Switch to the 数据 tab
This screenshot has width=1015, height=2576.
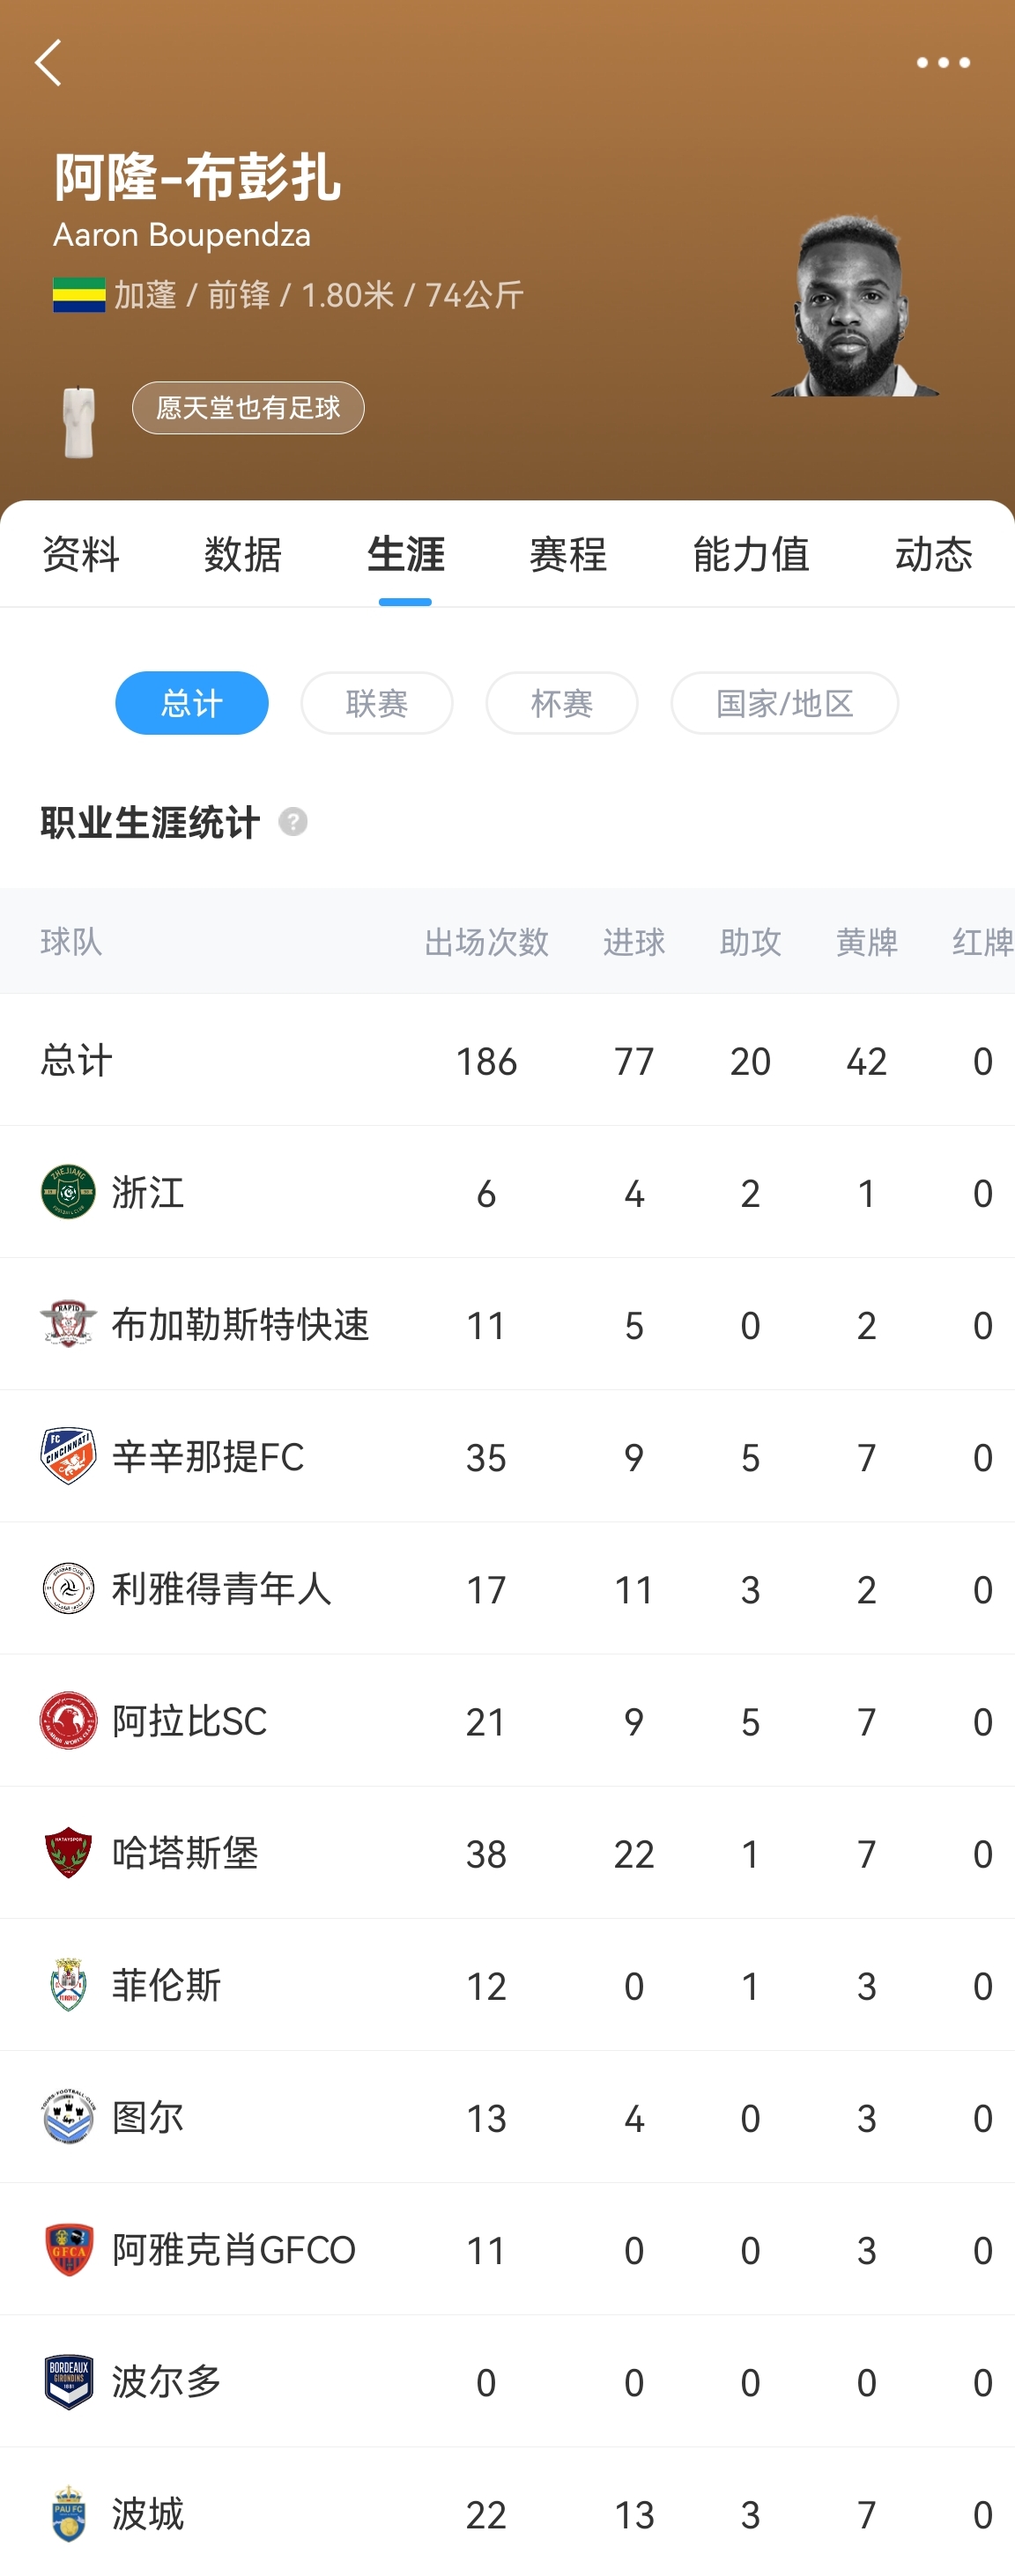pyautogui.click(x=243, y=554)
